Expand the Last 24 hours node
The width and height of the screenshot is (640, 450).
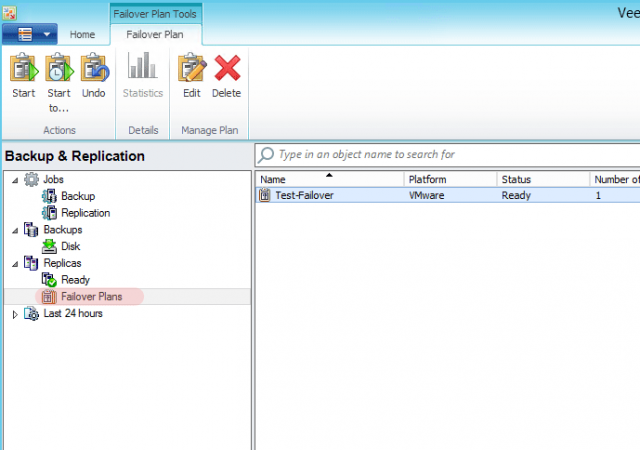(x=13, y=314)
